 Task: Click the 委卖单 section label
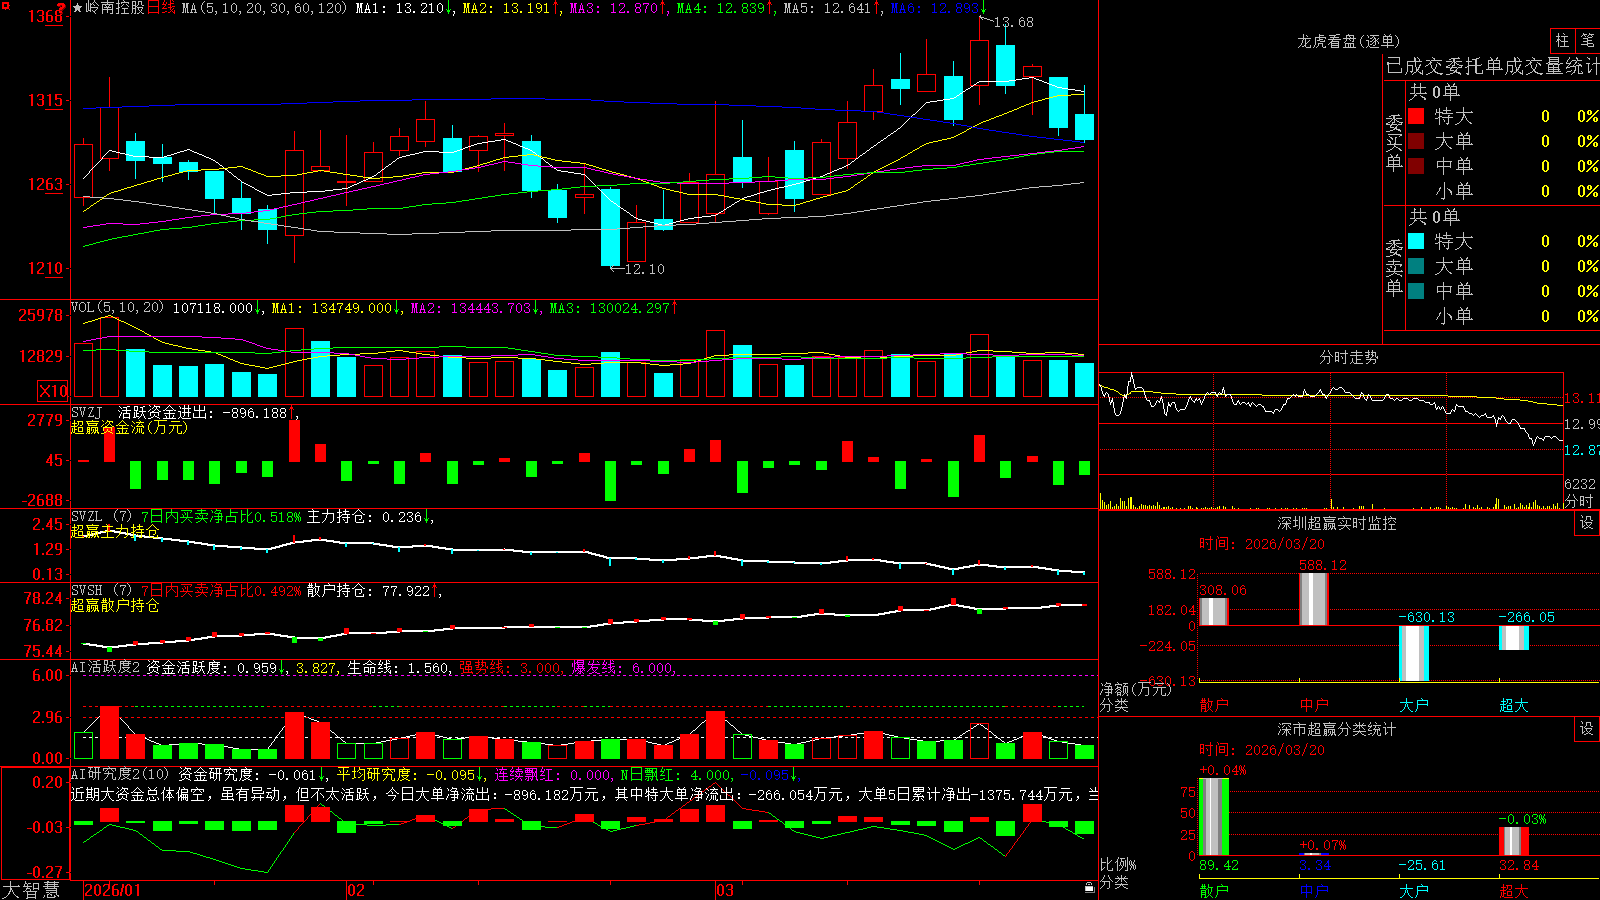[1394, 268]
